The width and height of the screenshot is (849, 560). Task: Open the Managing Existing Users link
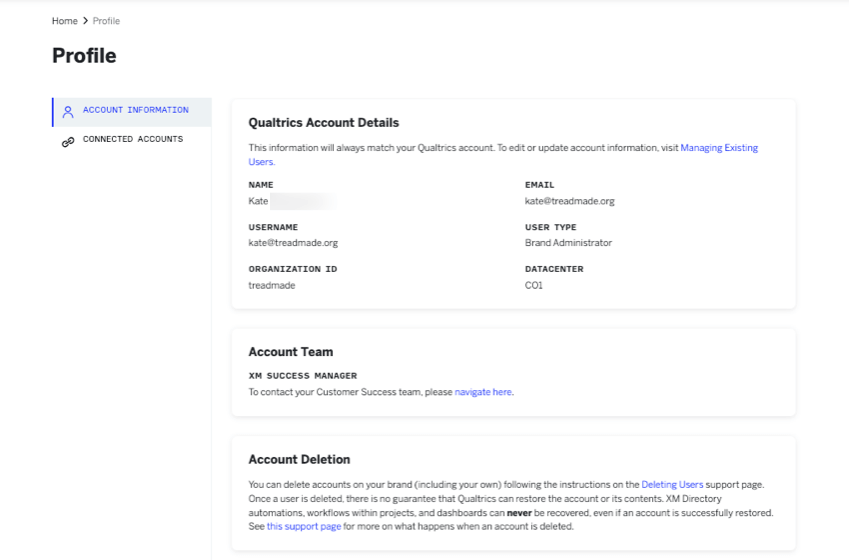[719, 148]
